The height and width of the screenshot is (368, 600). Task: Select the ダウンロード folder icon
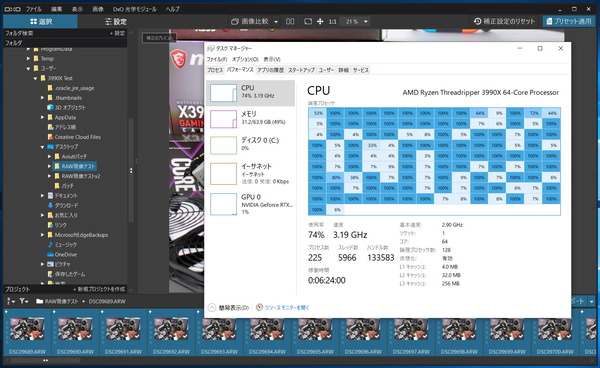pos(50,205)
